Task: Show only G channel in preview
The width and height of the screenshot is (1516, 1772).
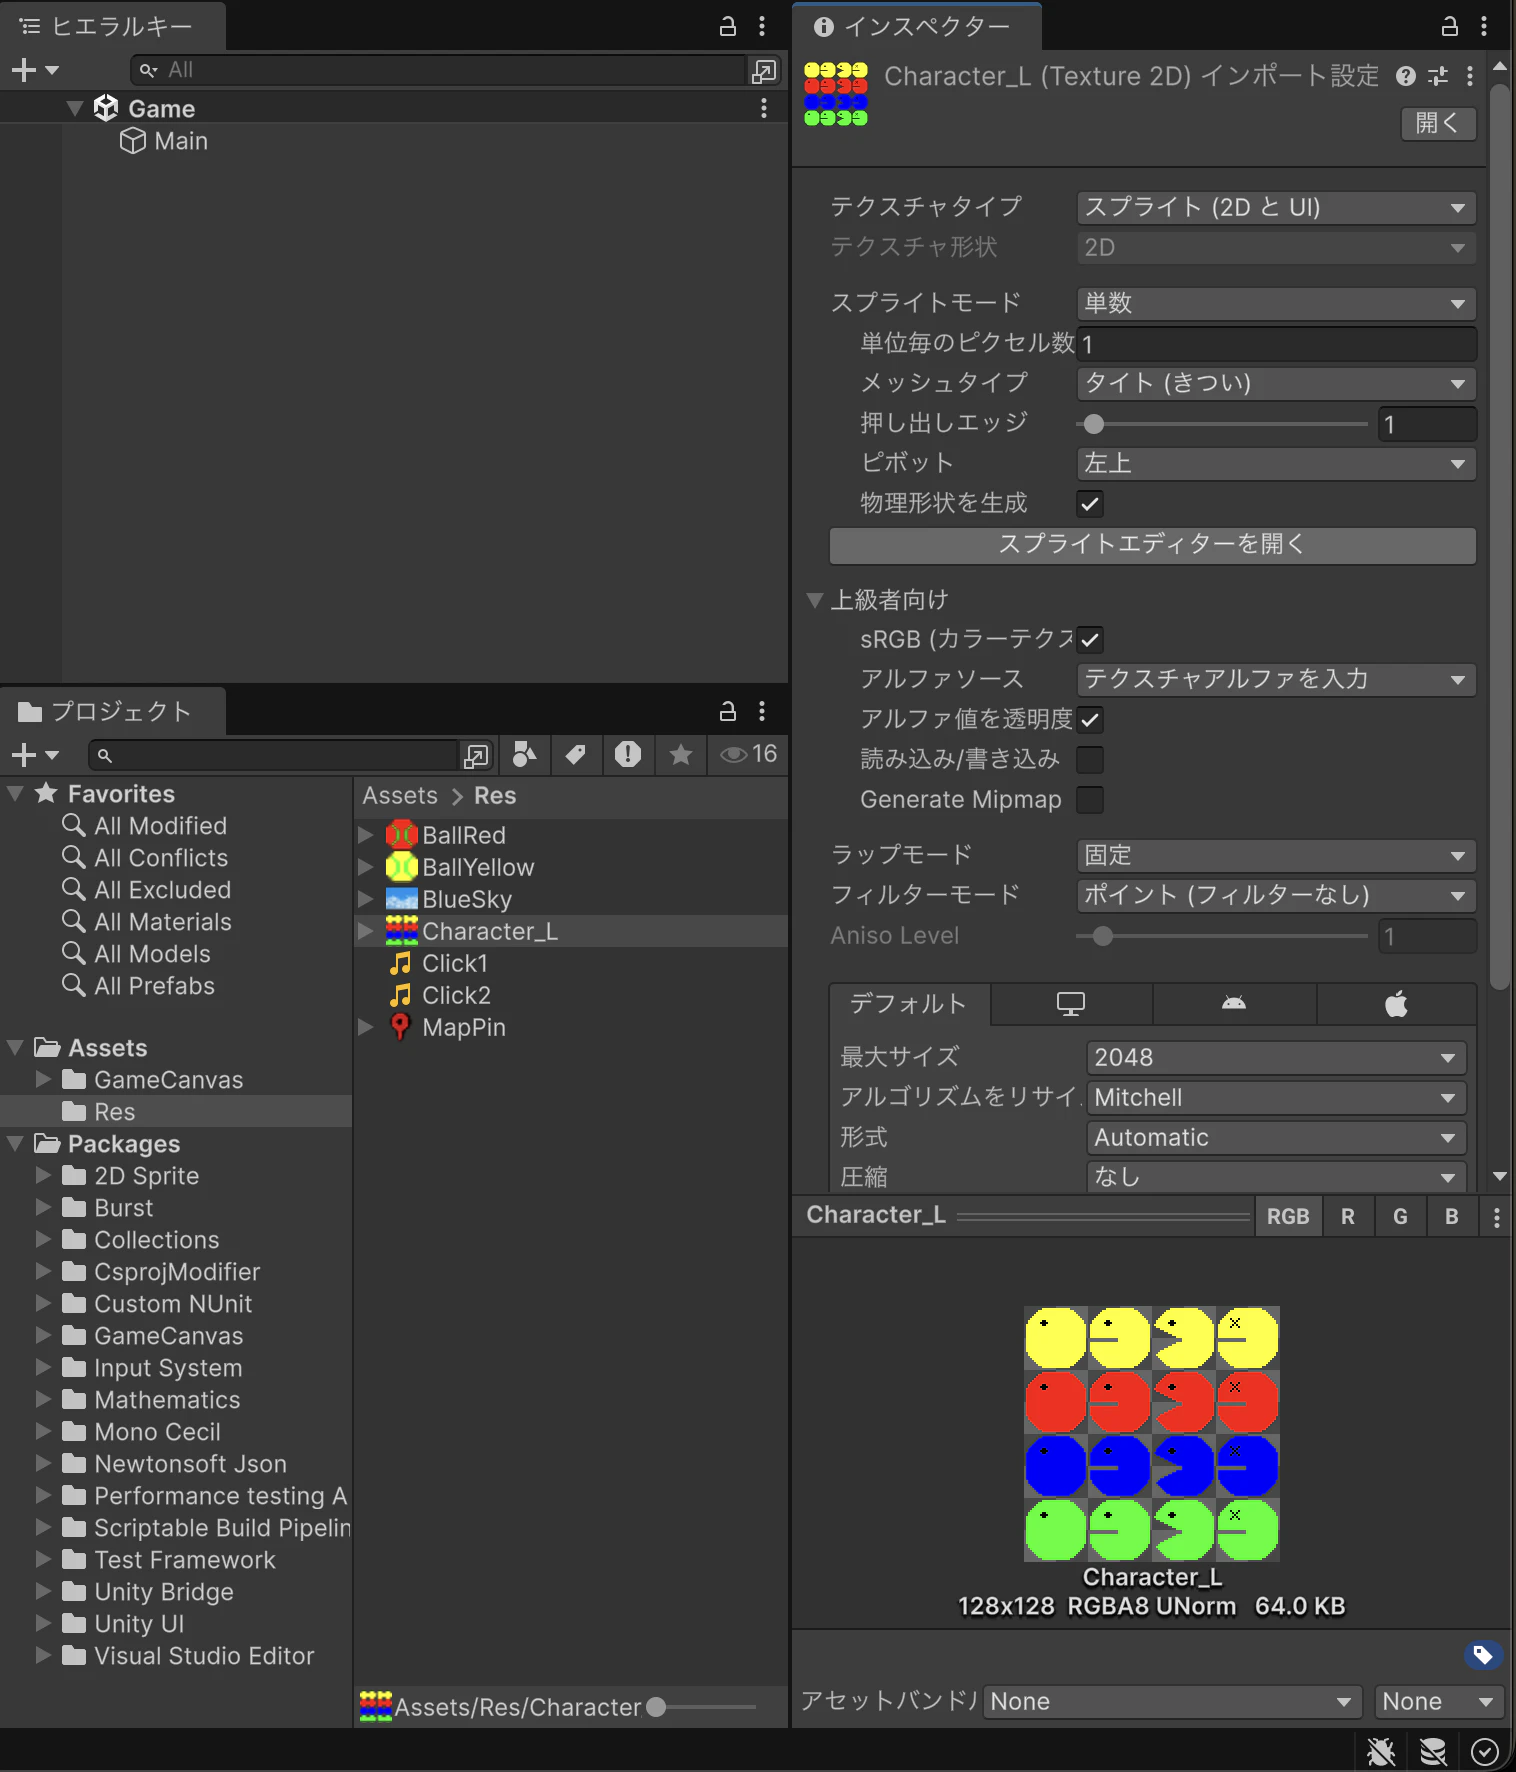Action: point(1400,1217)
